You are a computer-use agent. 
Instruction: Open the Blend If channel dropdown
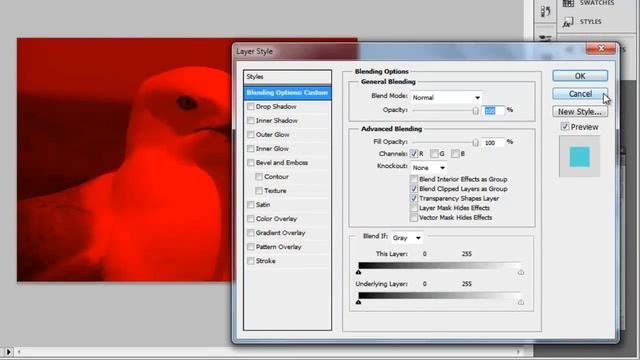pos(407,238)
